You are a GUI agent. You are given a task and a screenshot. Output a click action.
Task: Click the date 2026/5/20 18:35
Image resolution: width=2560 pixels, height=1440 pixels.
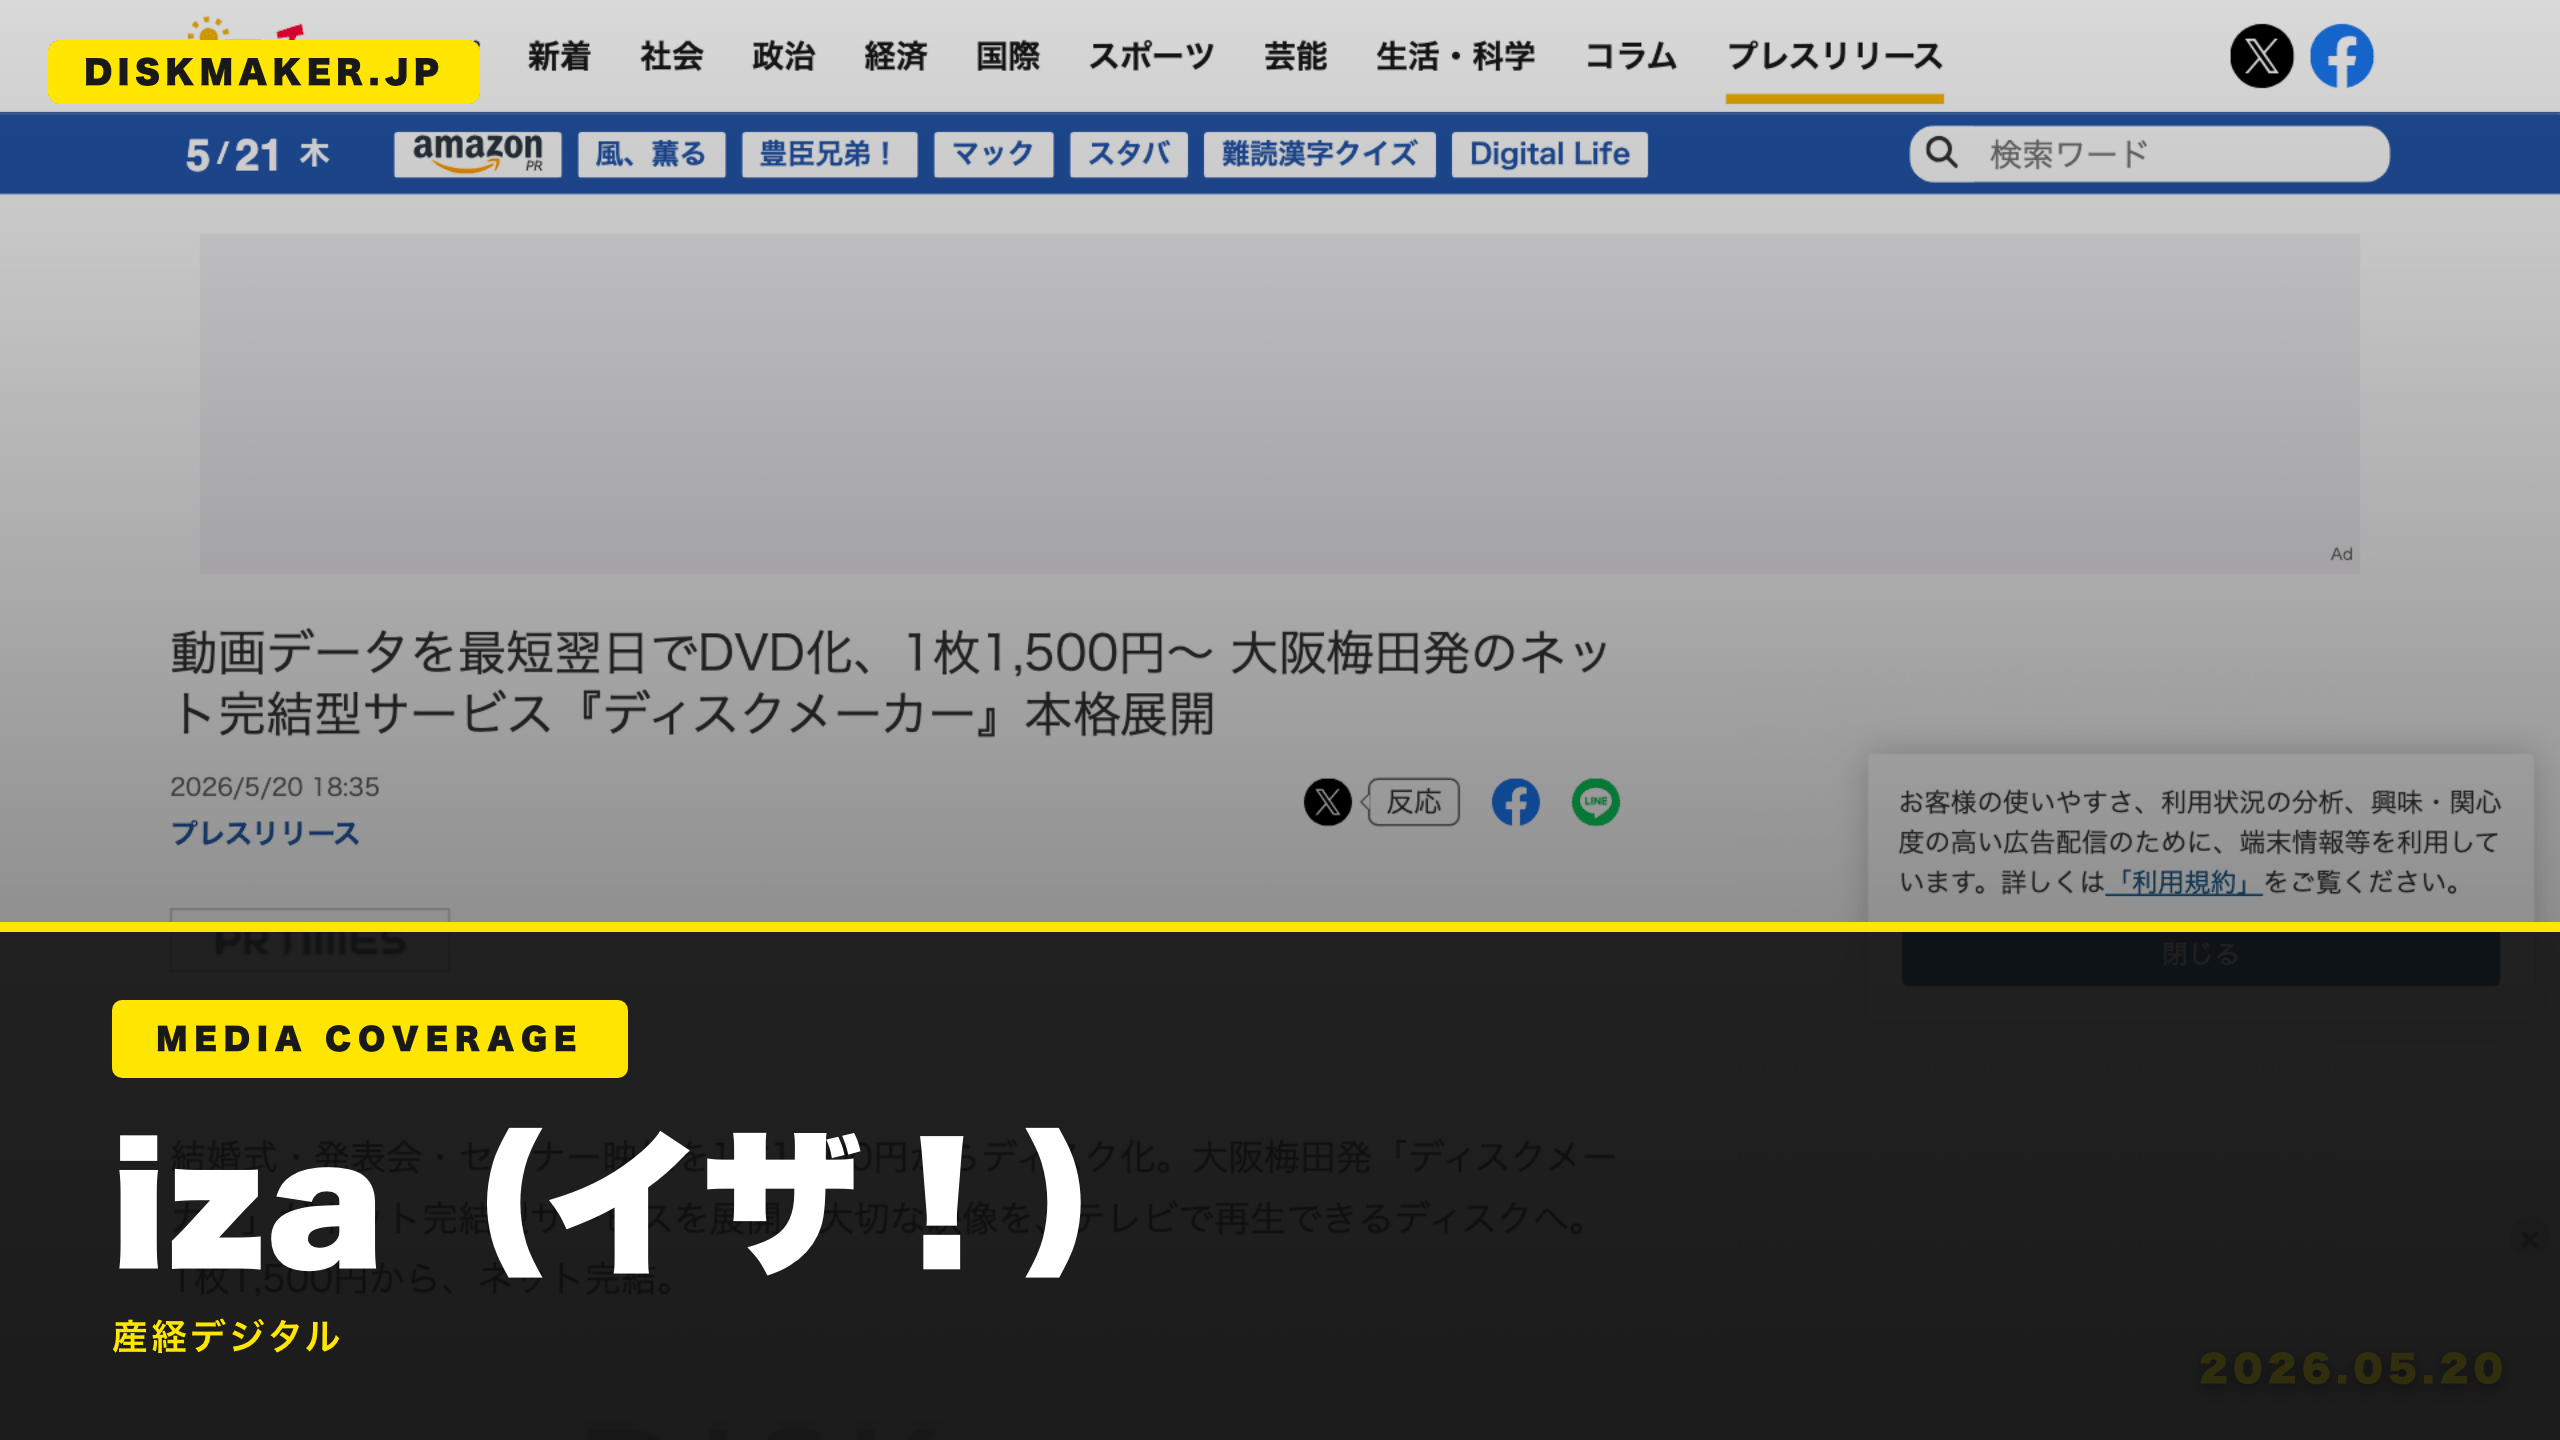coord(275,787)
